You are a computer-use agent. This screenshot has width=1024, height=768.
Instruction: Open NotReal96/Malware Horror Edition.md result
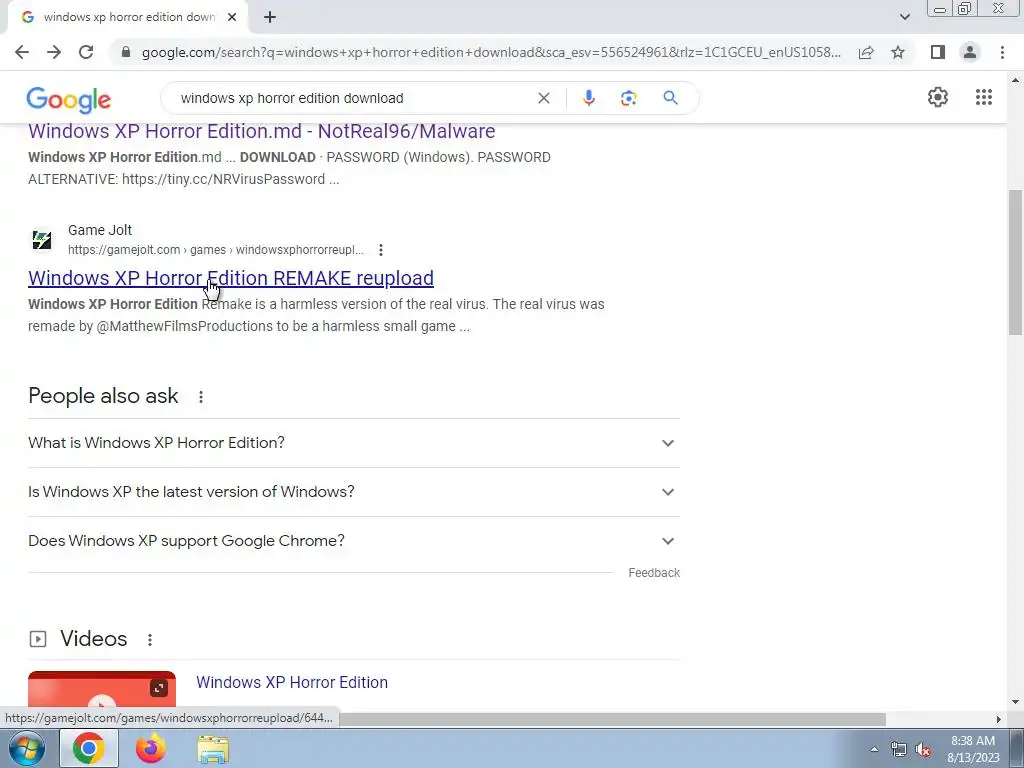[261, 131]
